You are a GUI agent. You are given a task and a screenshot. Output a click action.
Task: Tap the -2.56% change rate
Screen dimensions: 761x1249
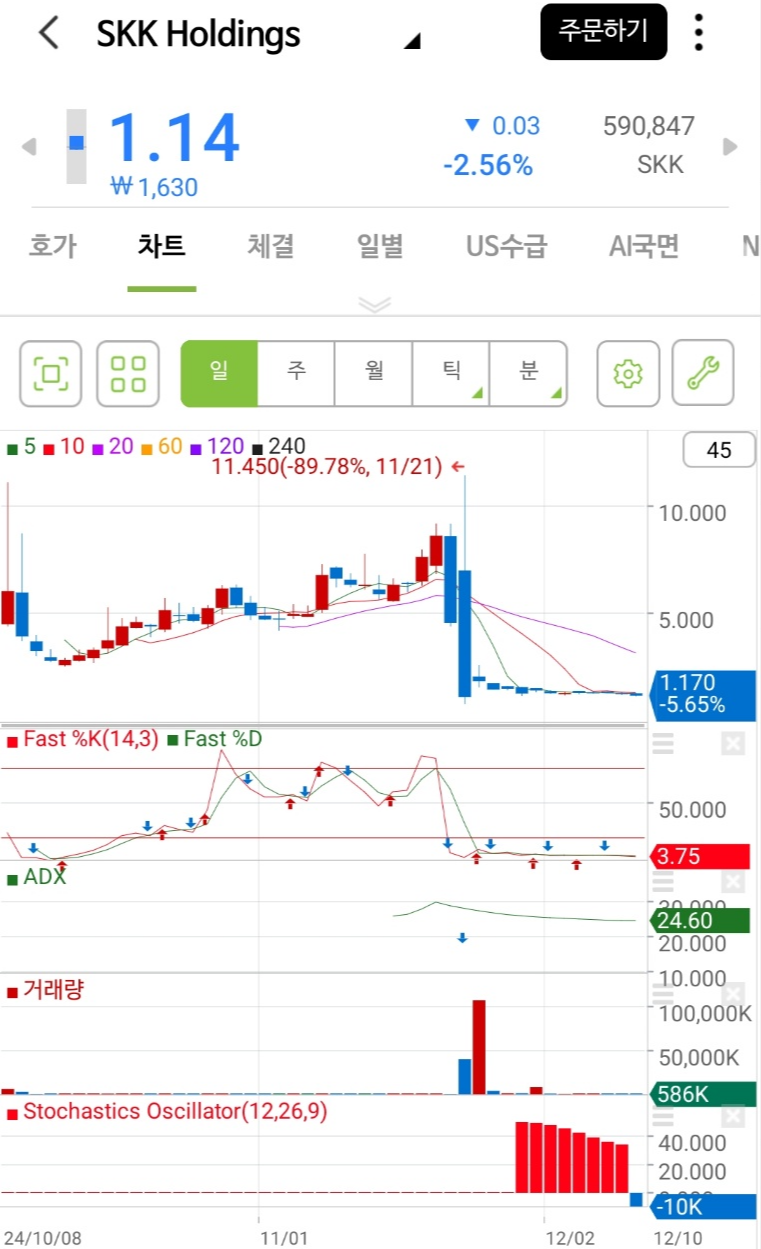[488, 165]
